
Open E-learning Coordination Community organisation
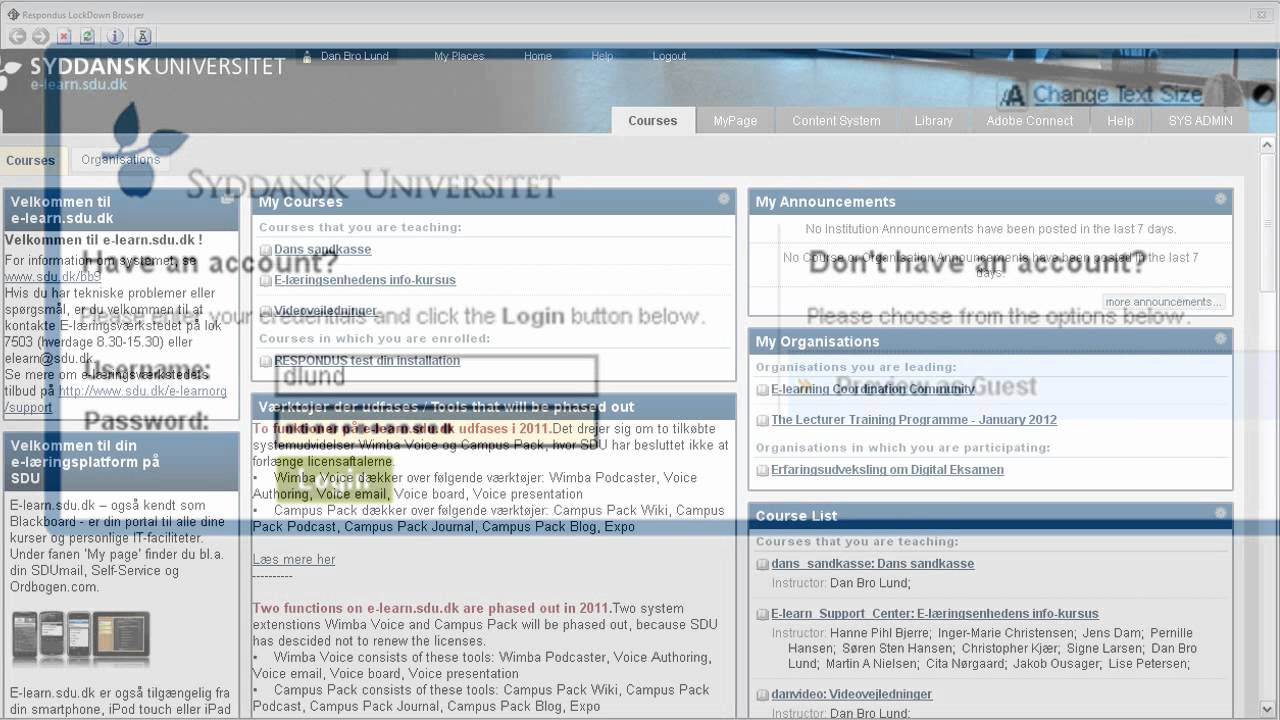(873, 389)
